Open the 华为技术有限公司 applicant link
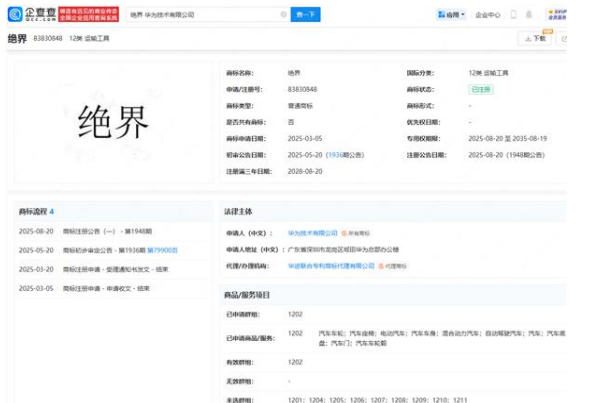 click(x=311, y=231)
